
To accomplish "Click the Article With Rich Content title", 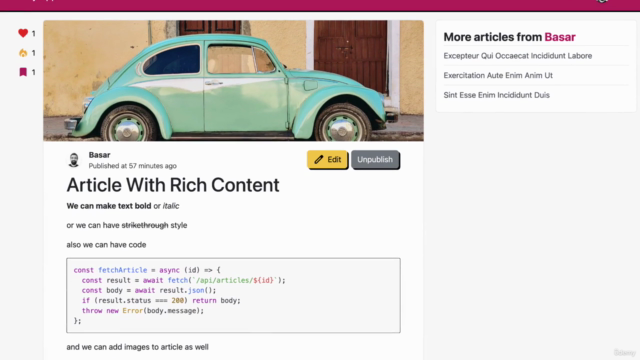I will point(173,185).
